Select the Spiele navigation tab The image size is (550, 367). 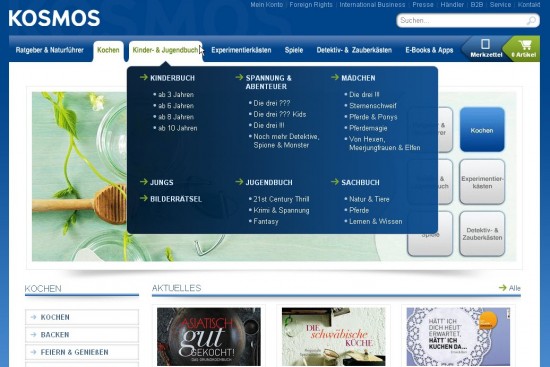coord(294,50)
